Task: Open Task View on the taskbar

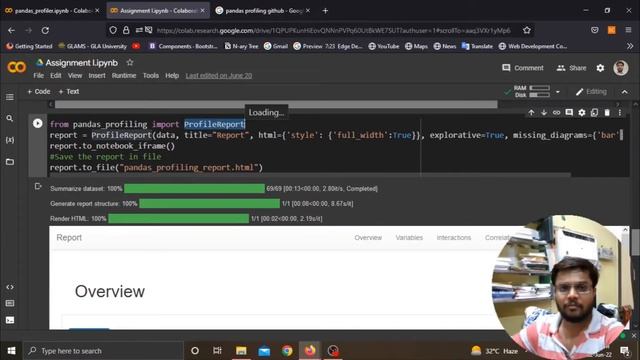Action: [217, 351]
